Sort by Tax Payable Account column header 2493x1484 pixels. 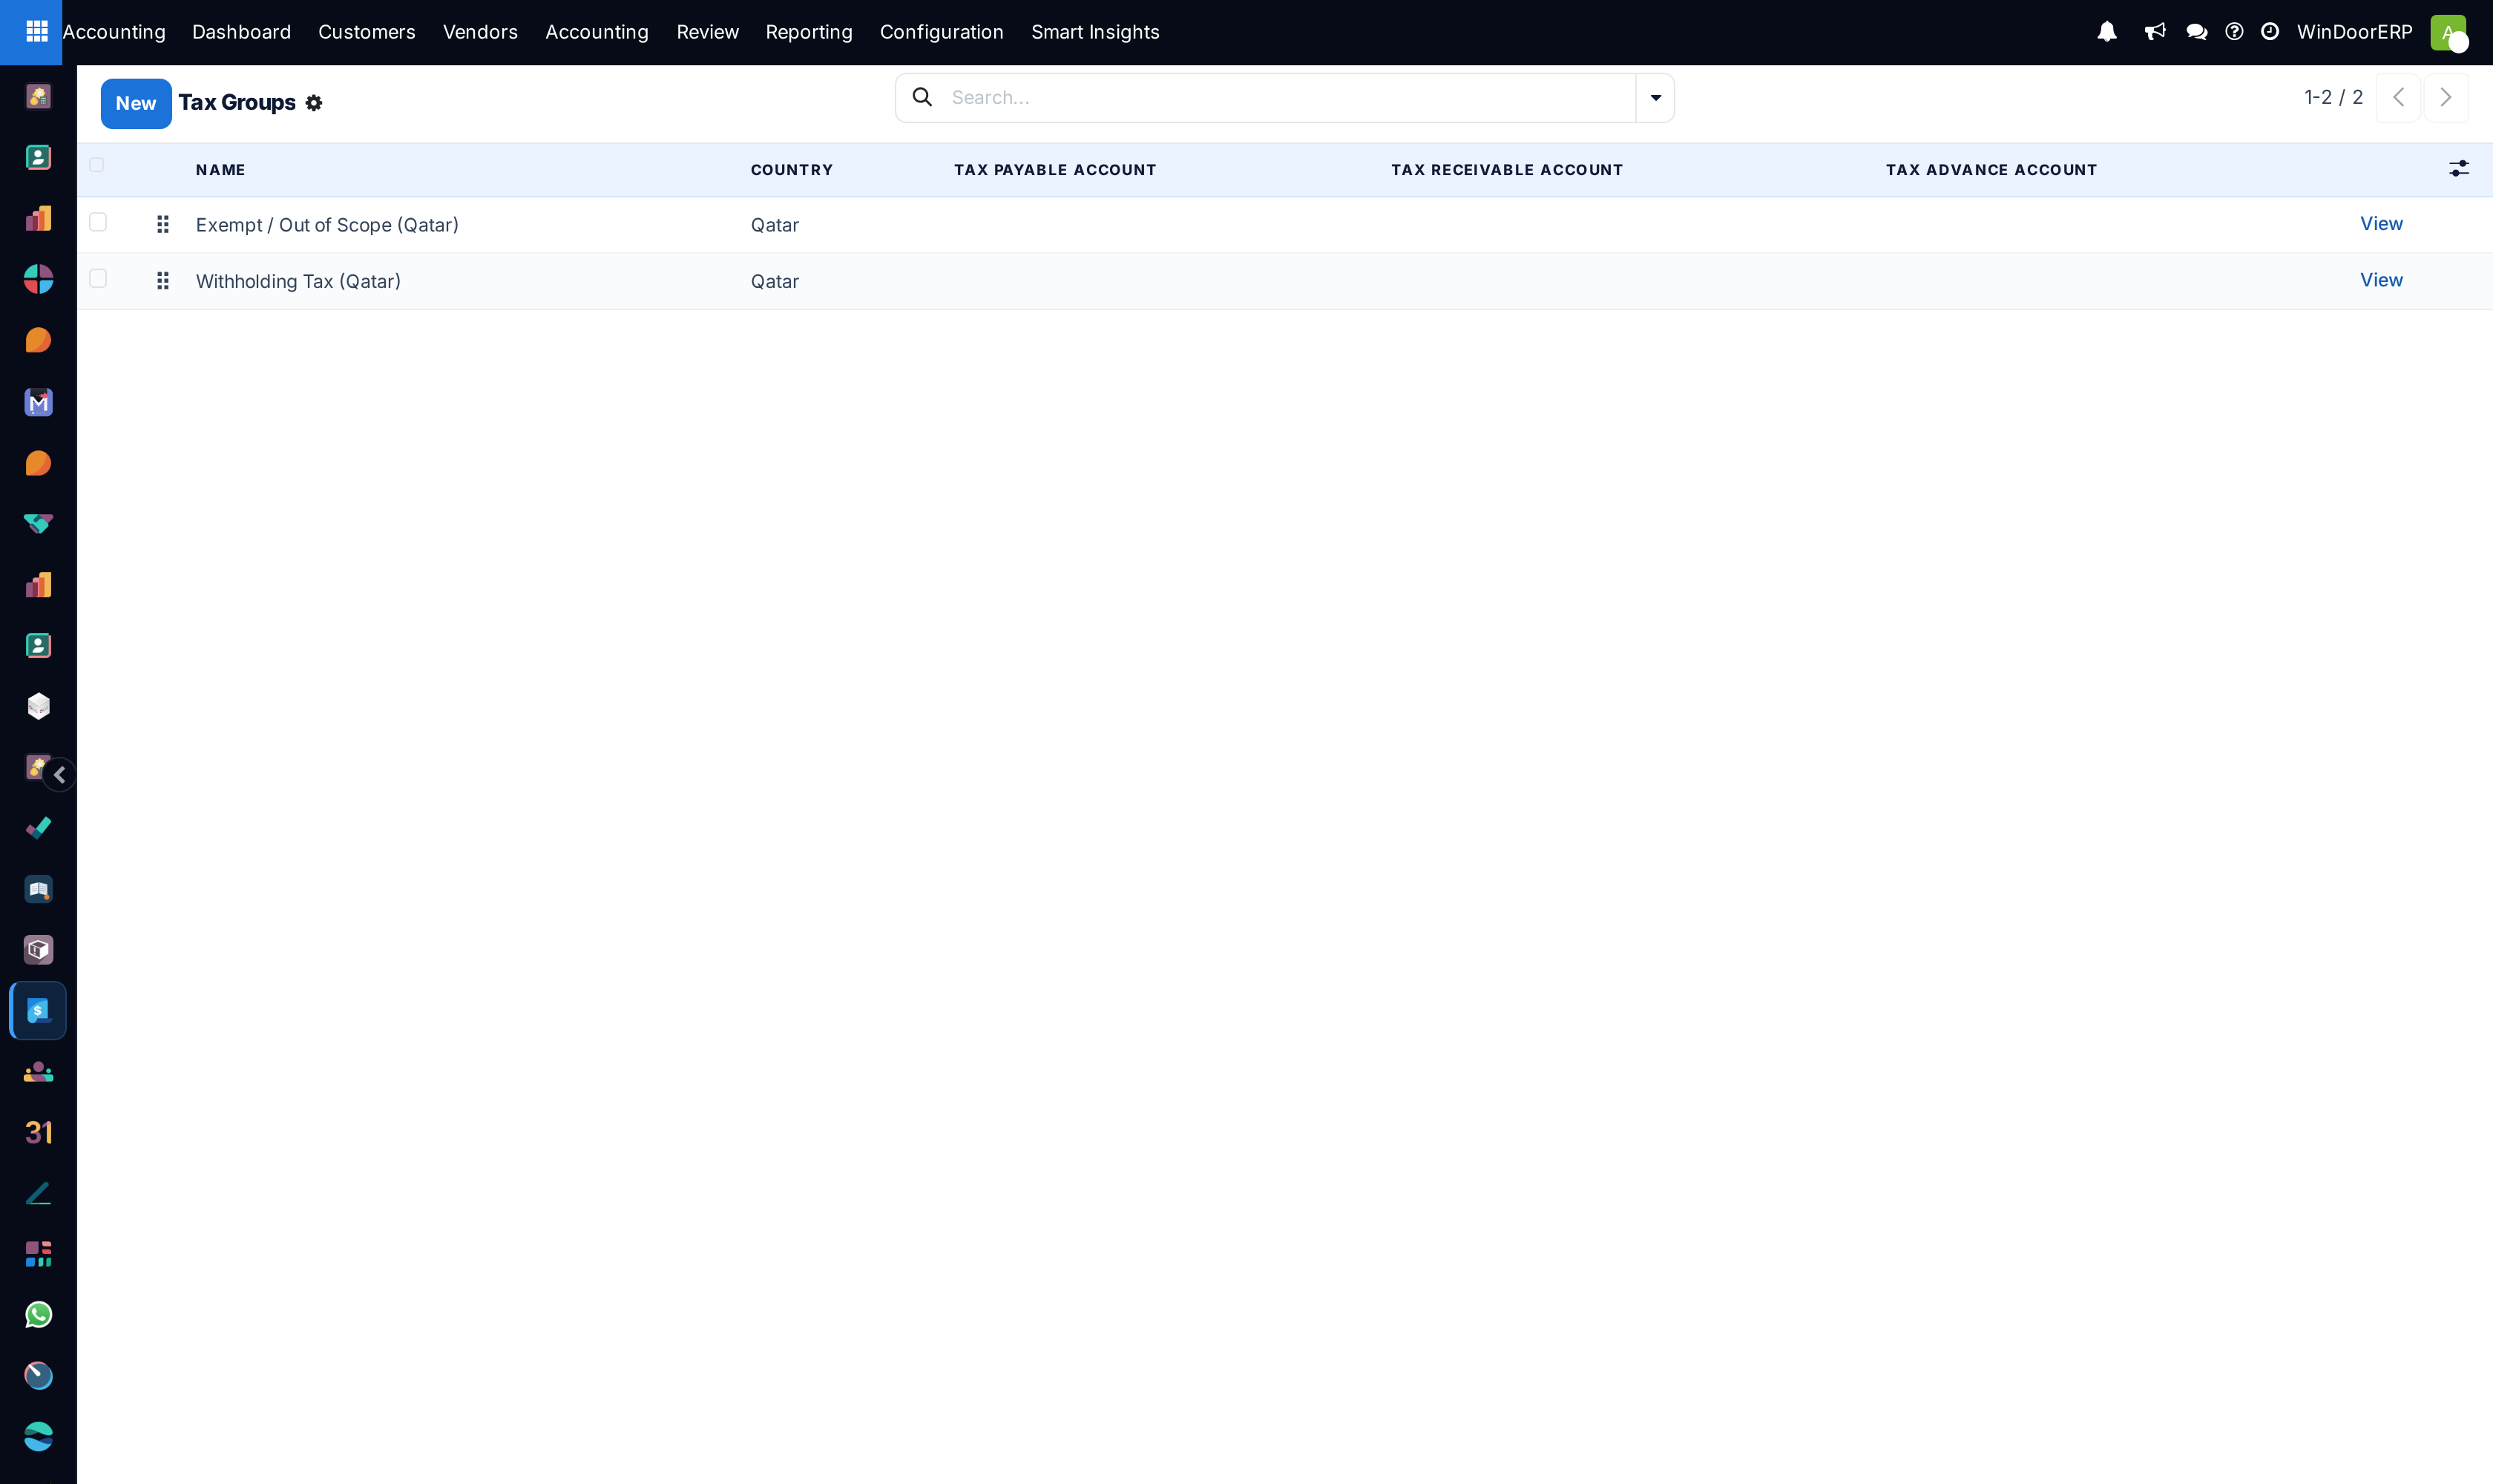1055,170
